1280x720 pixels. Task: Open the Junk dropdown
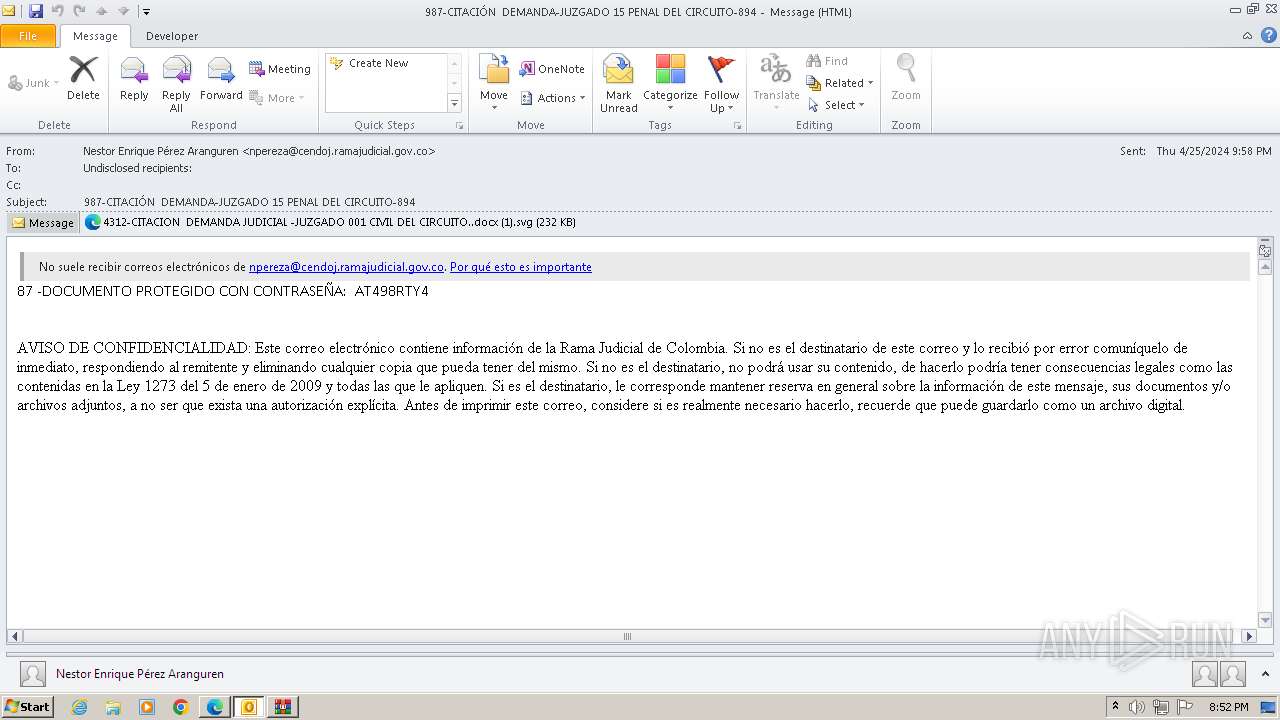(34, 83)
